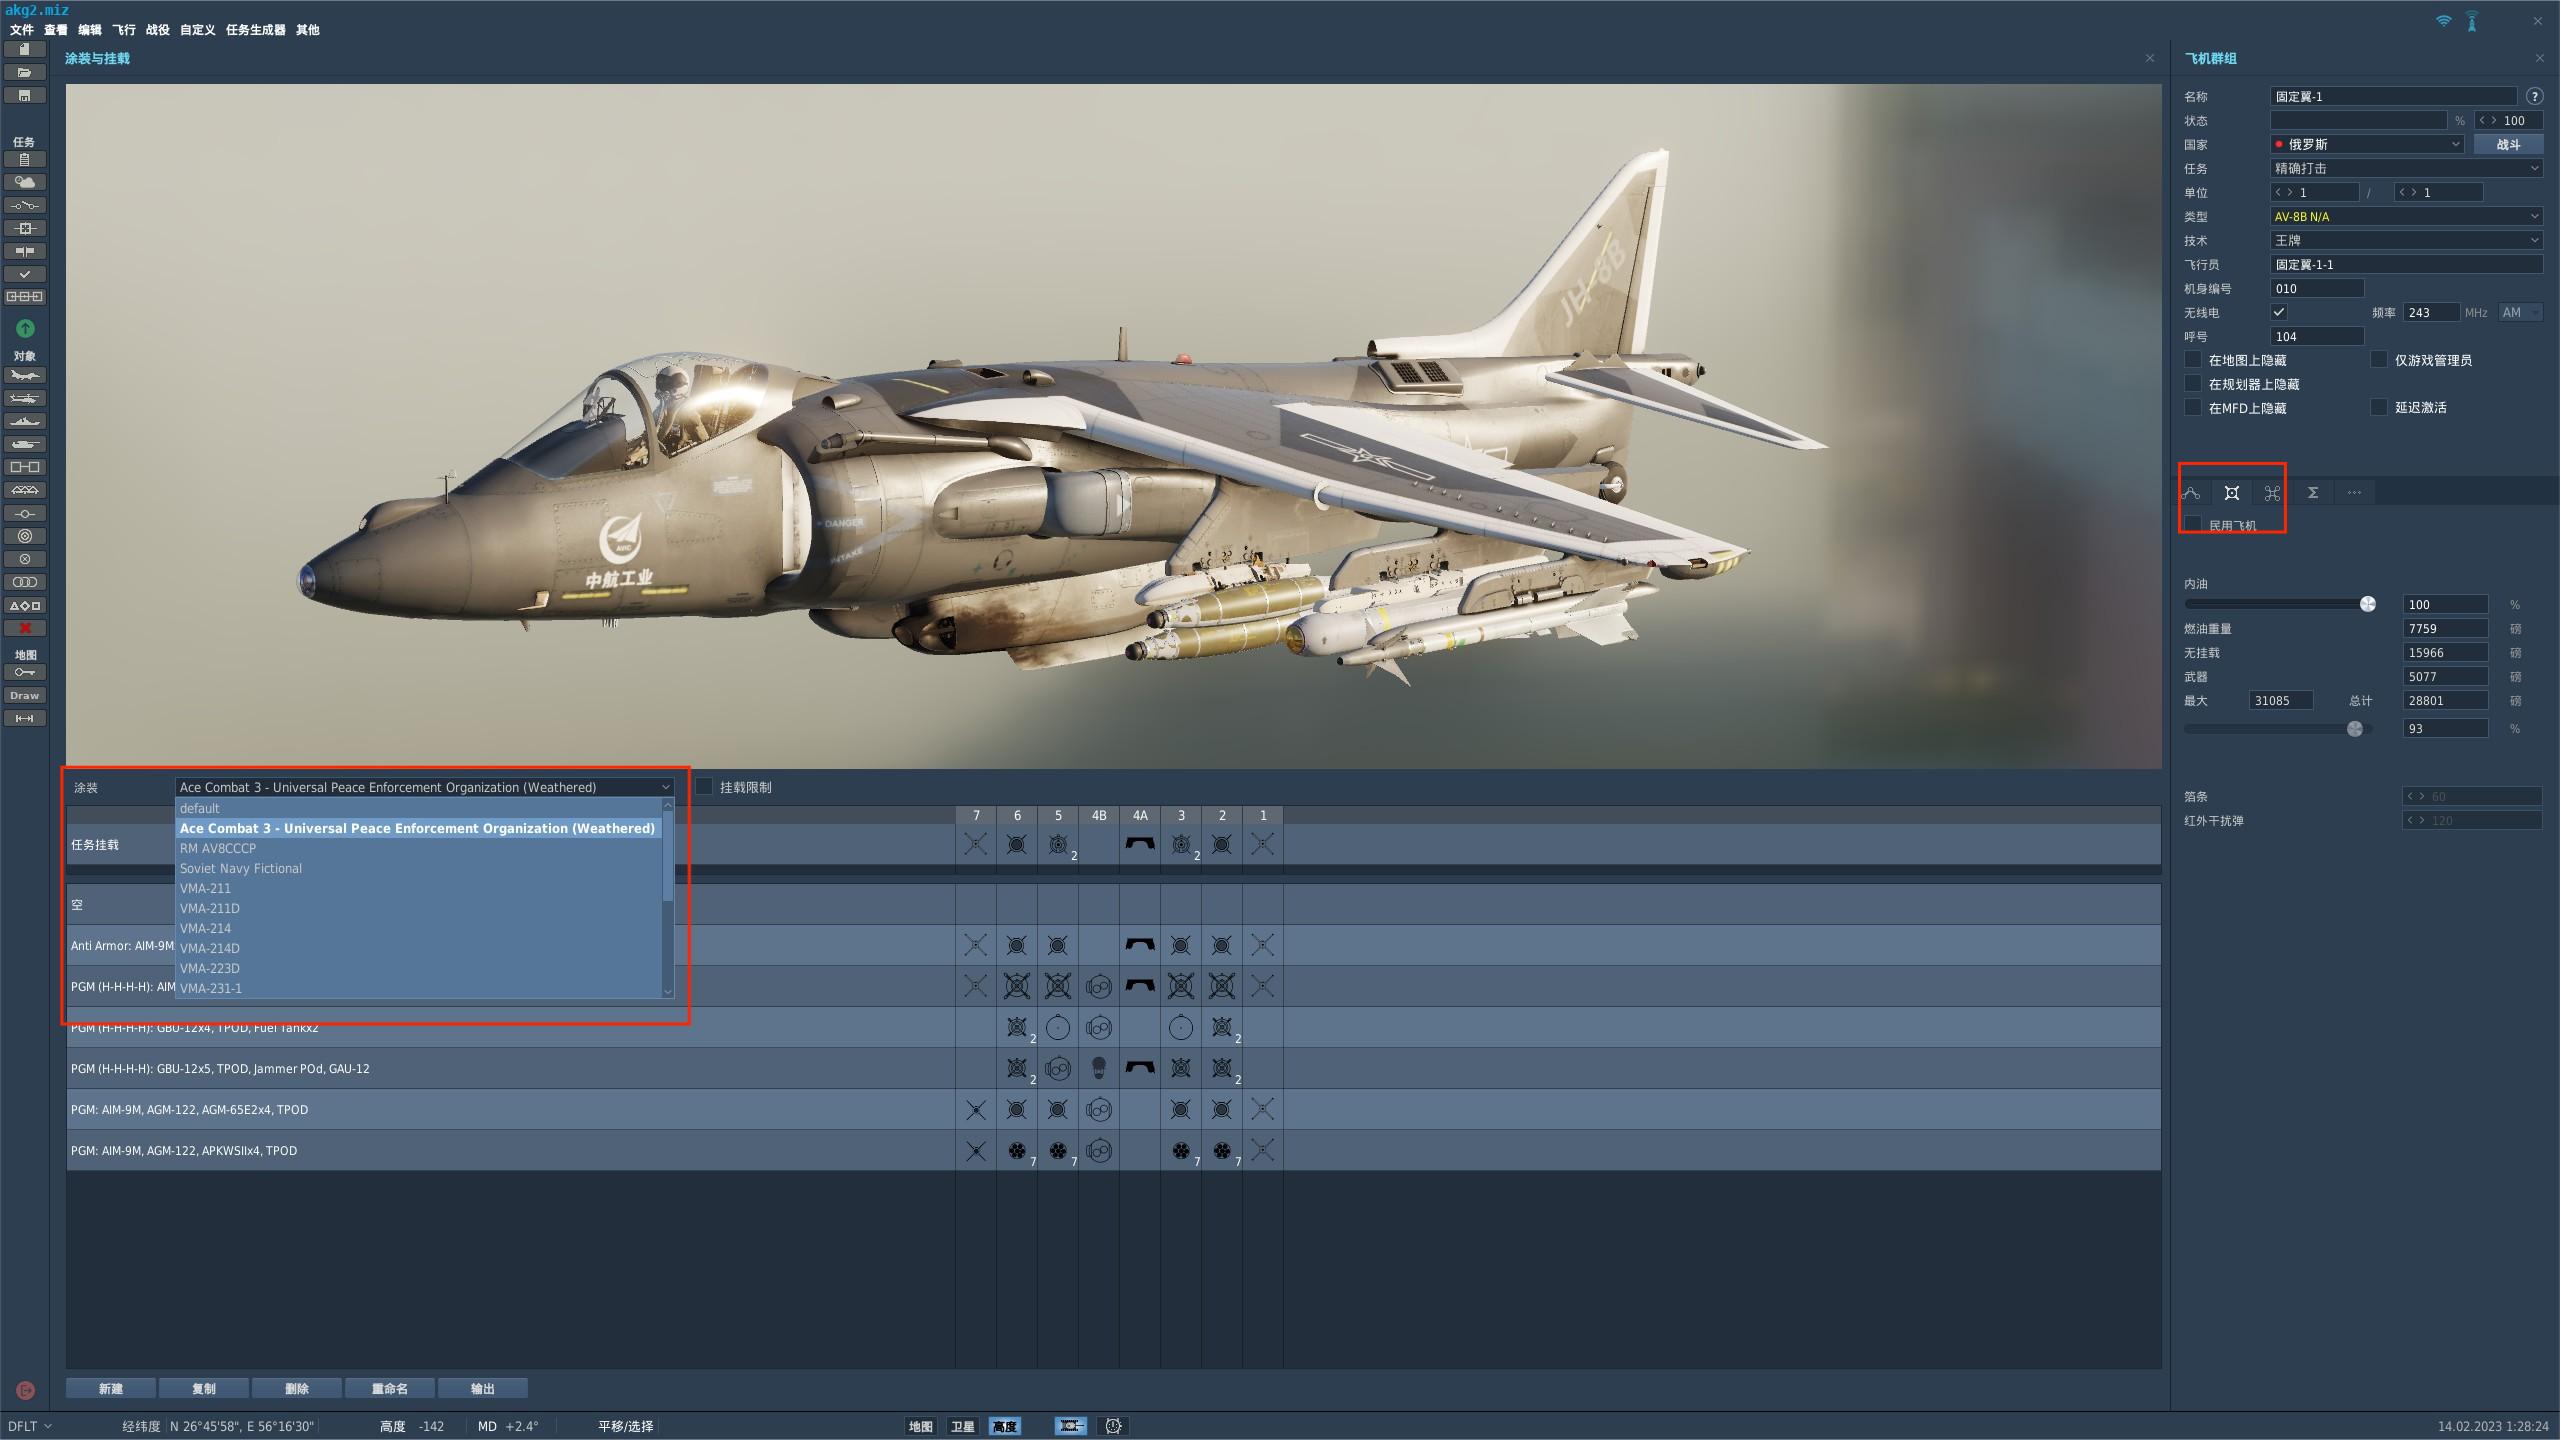Click the save mission disk icon
The height and width of the screenshot is (1440, 2560).
pyautogui.click(x=25, y=95)
